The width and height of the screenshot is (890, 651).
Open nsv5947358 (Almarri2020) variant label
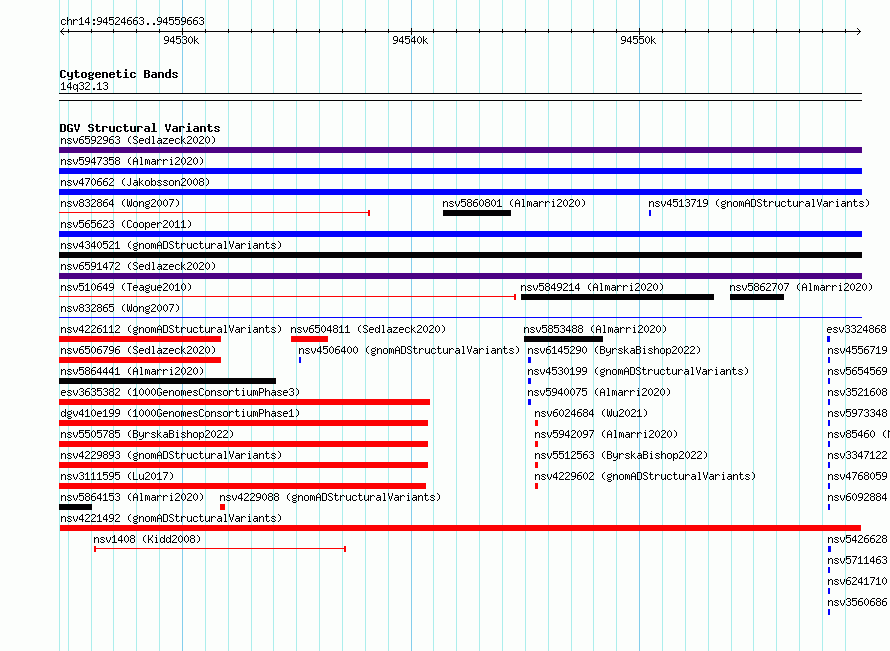click(x=132, y=161)
